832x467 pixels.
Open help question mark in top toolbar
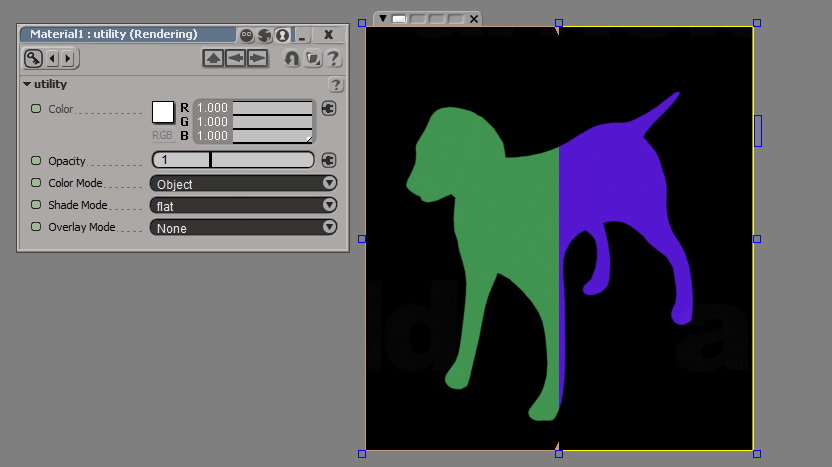tap(333, 58)
